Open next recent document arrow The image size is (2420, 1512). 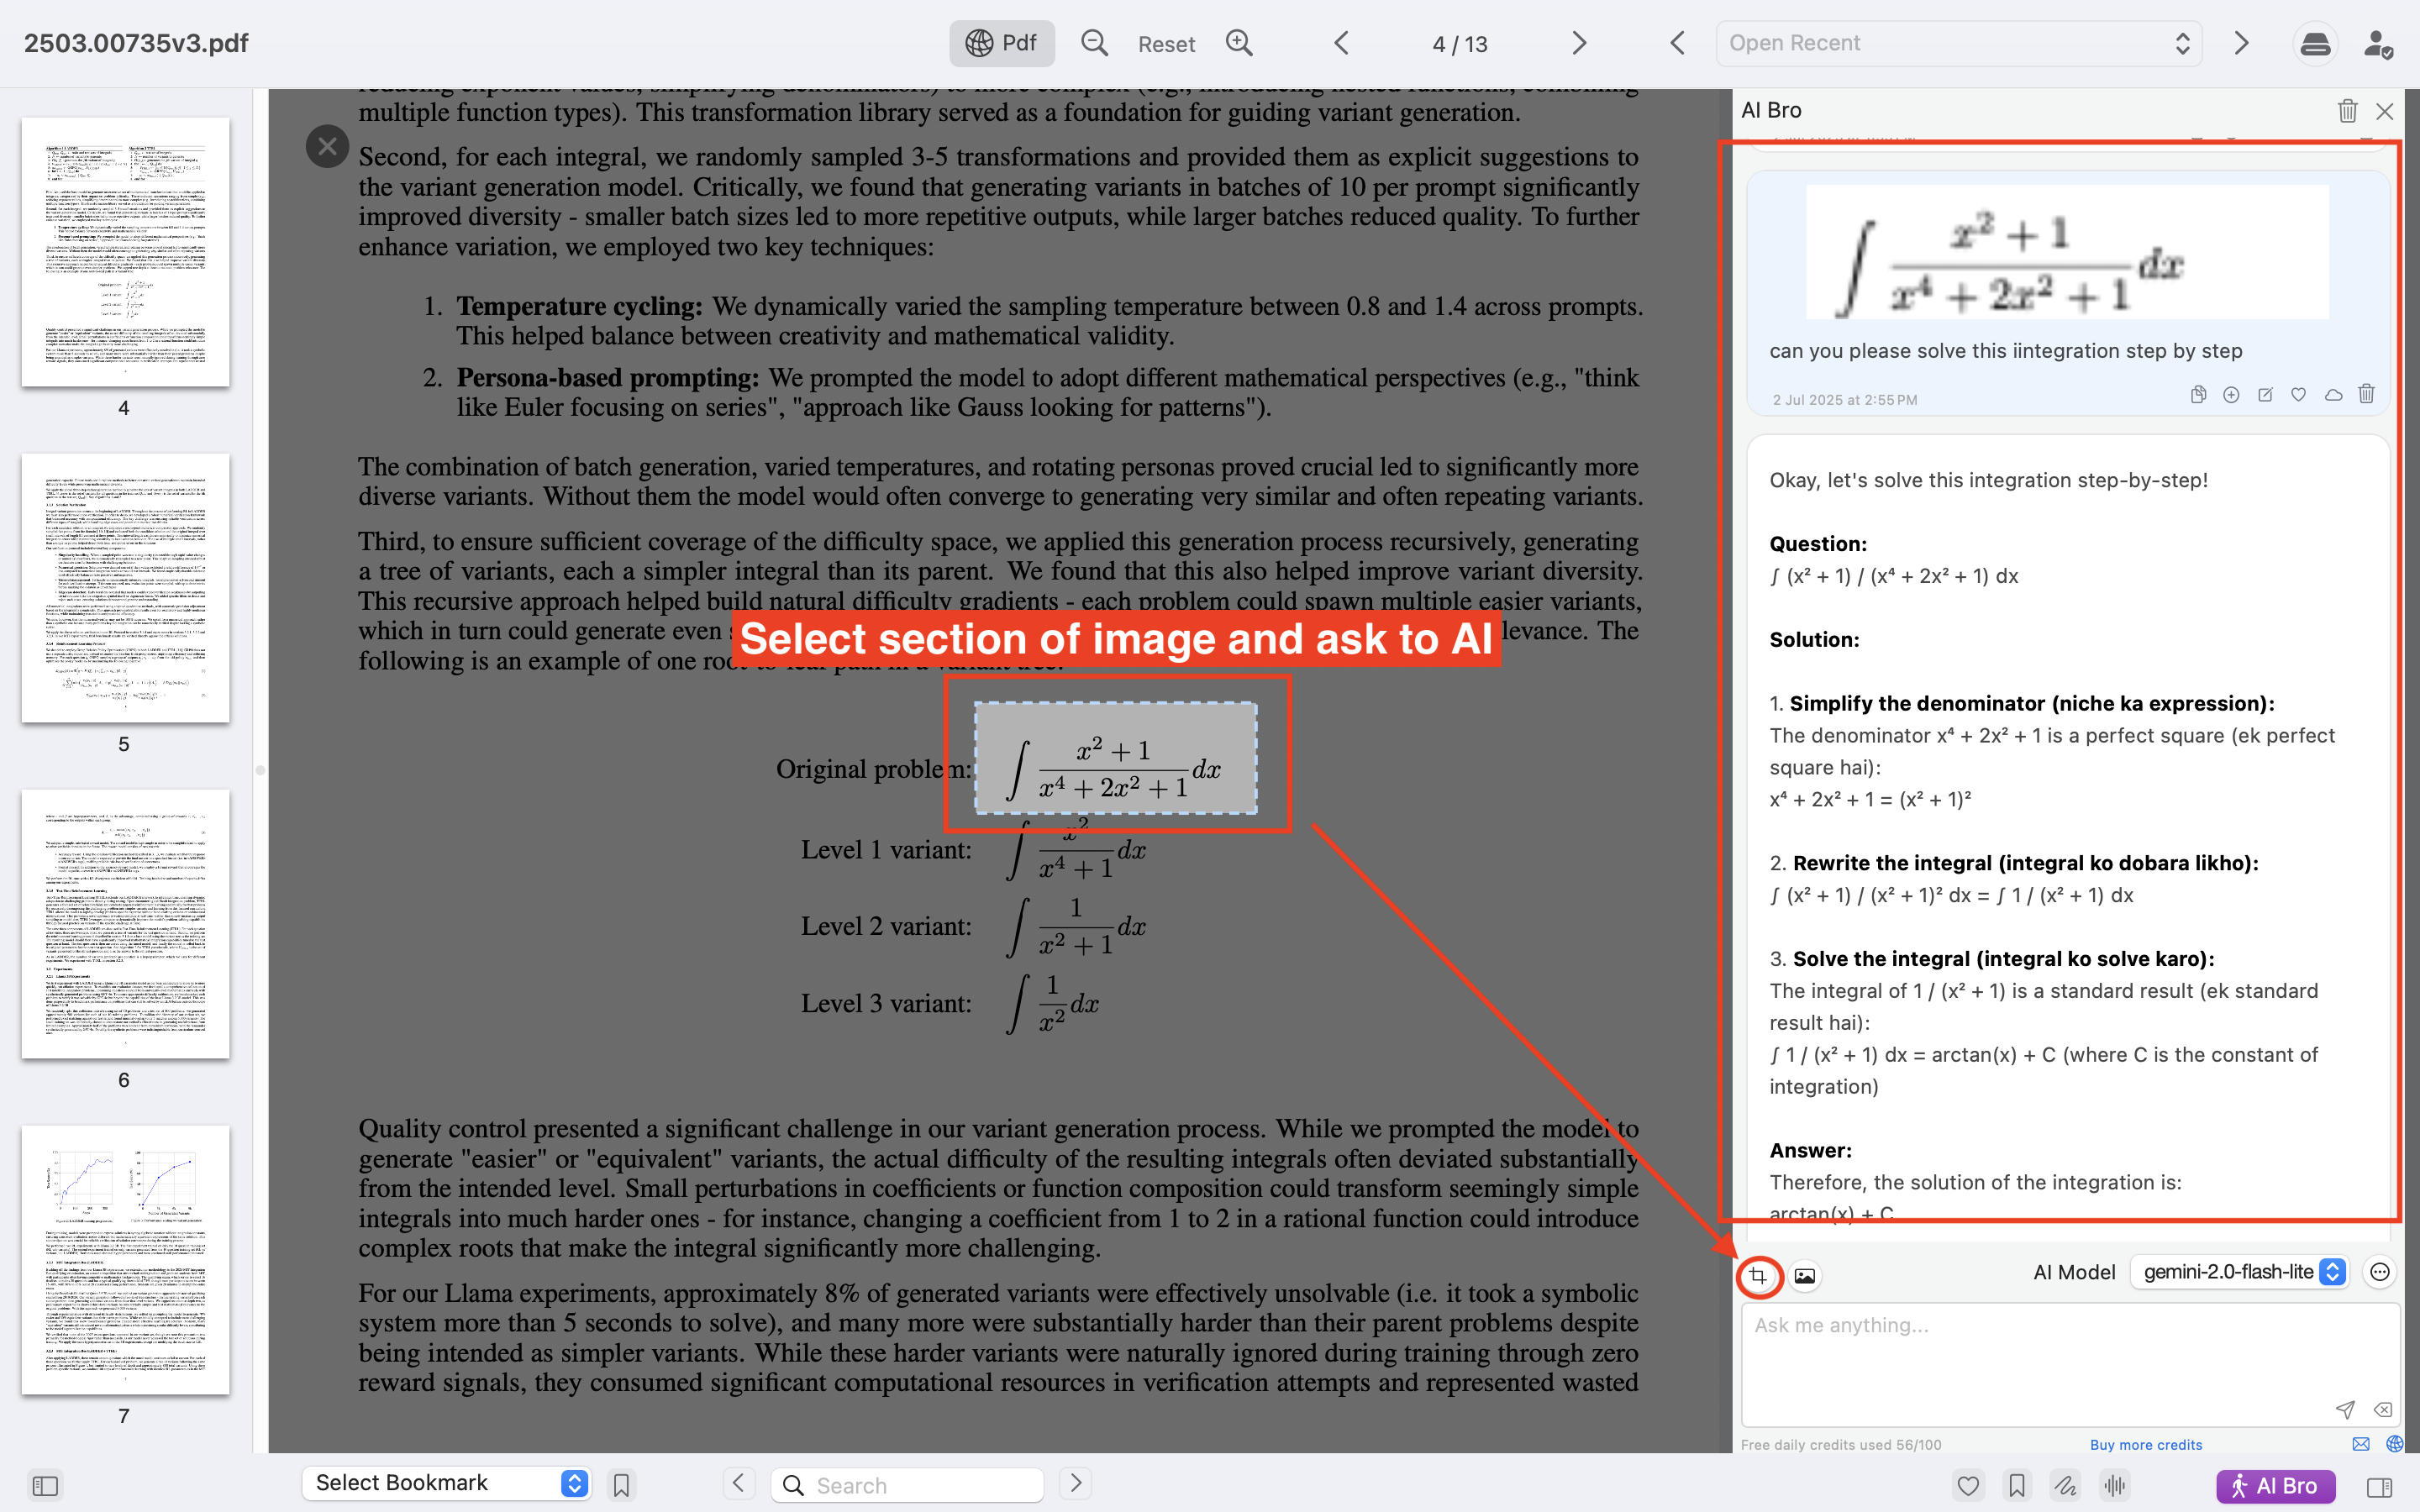pos(2242,43)
